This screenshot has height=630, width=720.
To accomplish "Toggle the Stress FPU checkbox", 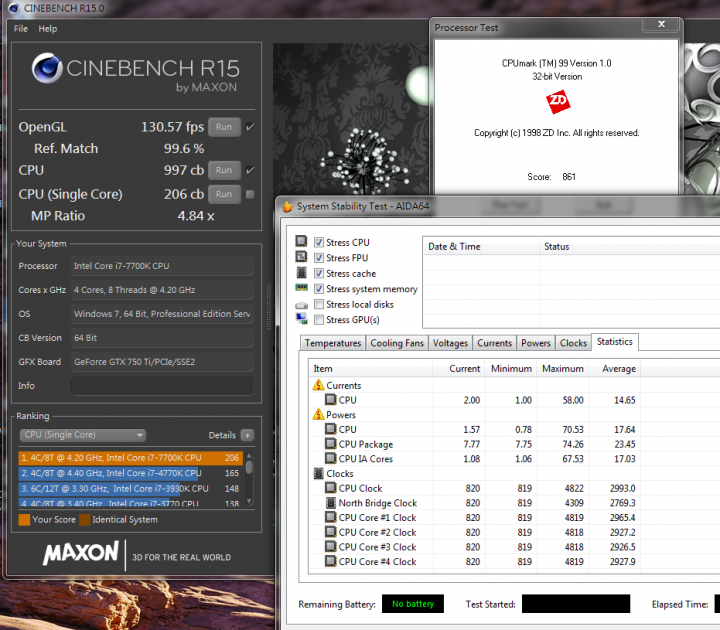I will (319, 258).
